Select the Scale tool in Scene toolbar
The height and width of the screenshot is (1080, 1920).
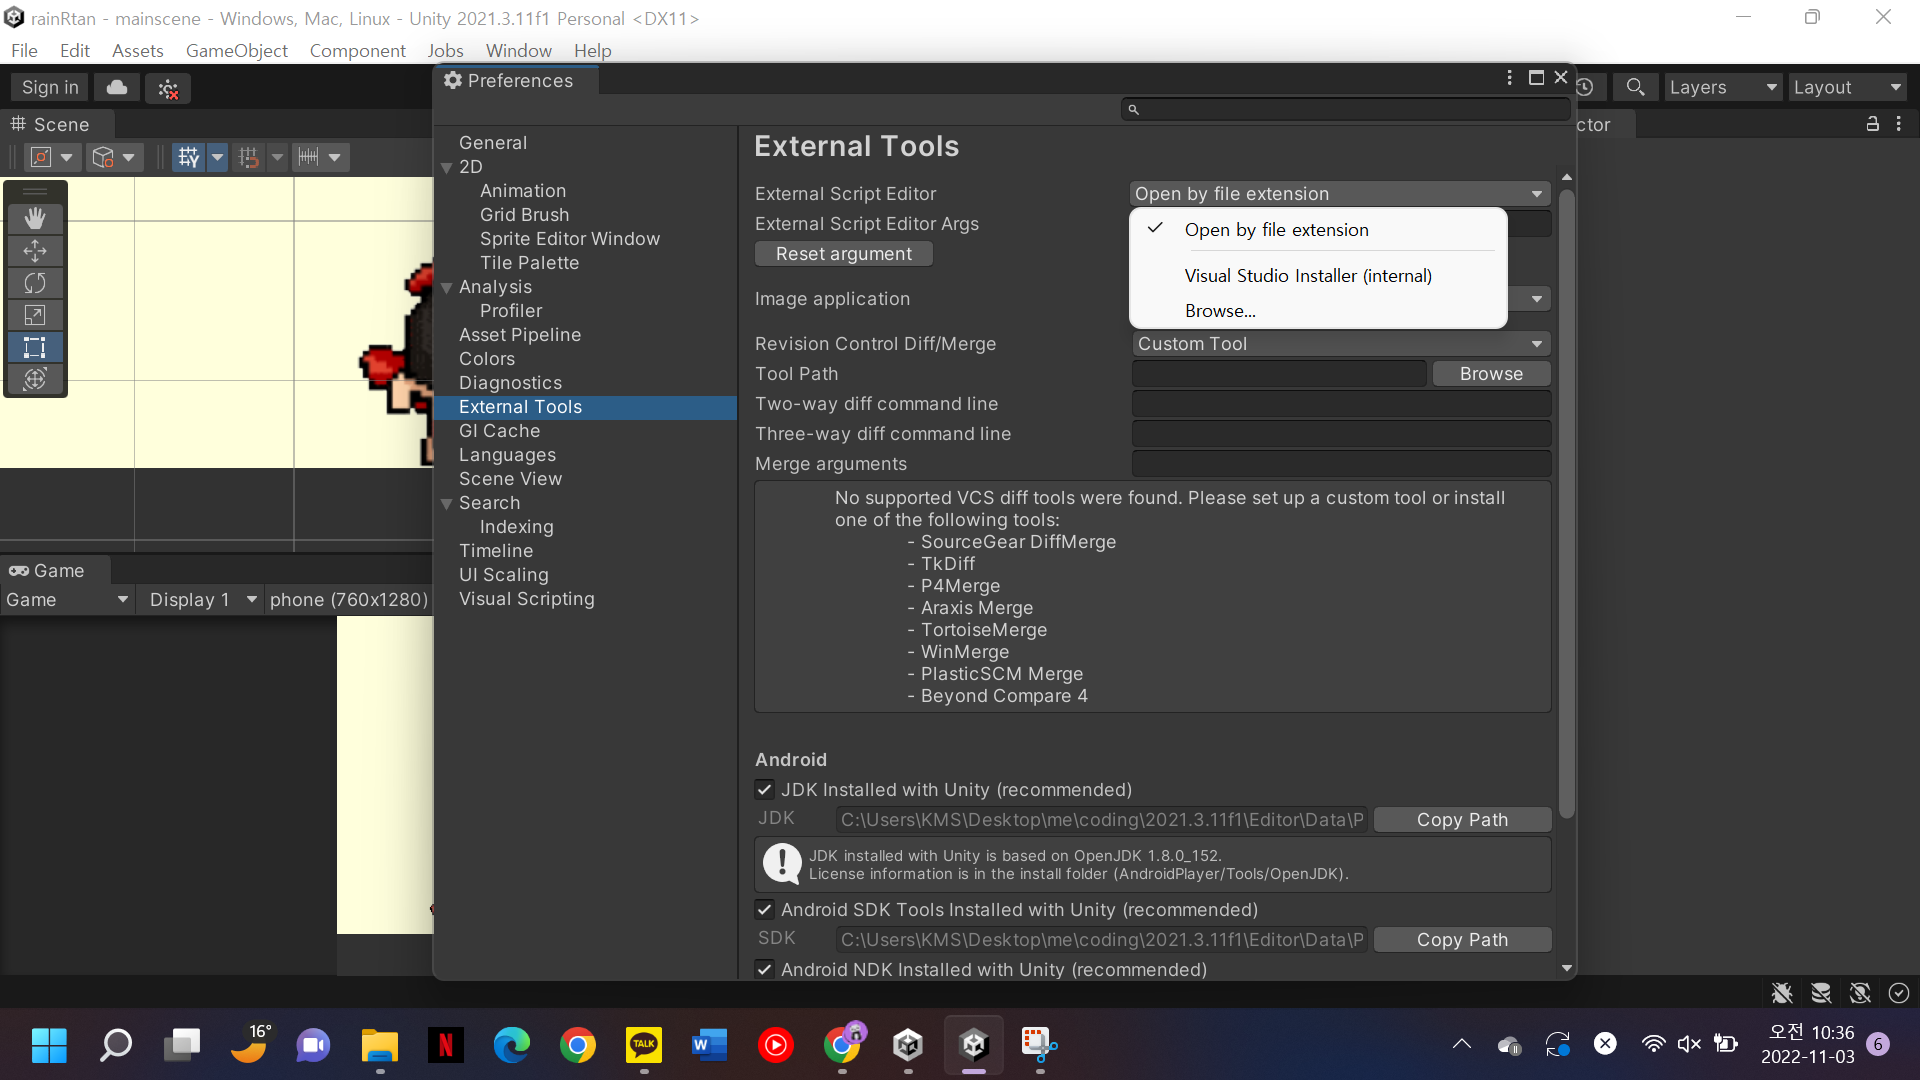(x=35, y=315)
